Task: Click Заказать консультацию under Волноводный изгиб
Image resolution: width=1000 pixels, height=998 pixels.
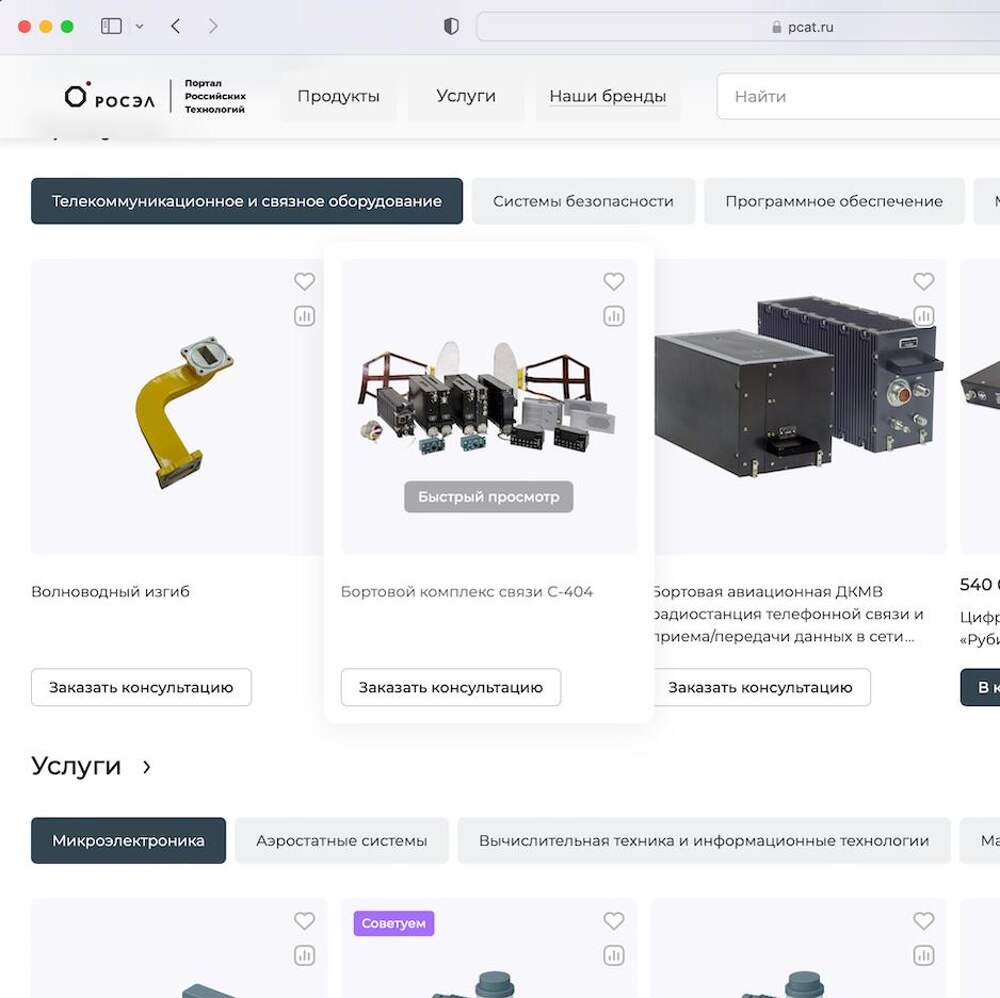Action: [141, 687]
